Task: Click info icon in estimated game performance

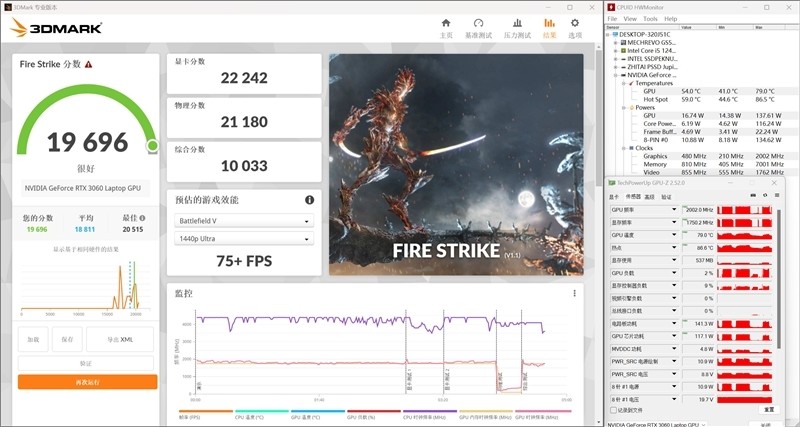Action: coord(310,200)
